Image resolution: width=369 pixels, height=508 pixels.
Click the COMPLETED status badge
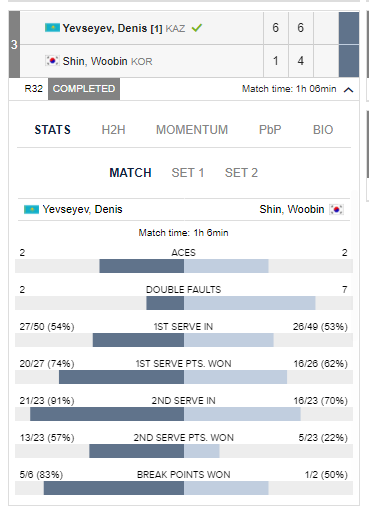(x=84, y=89)
